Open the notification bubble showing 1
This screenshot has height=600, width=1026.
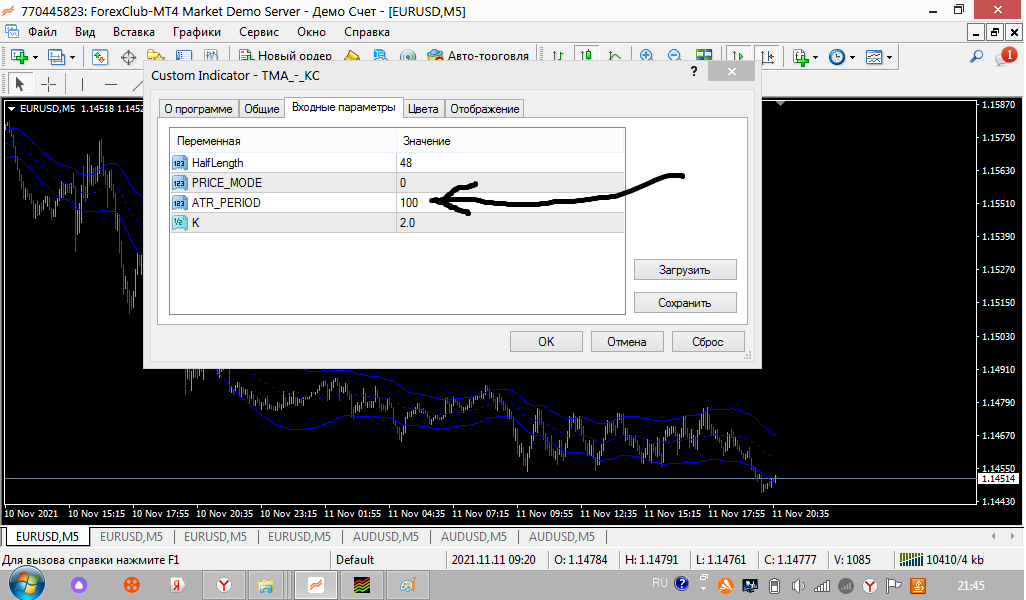click(1006, 56)
